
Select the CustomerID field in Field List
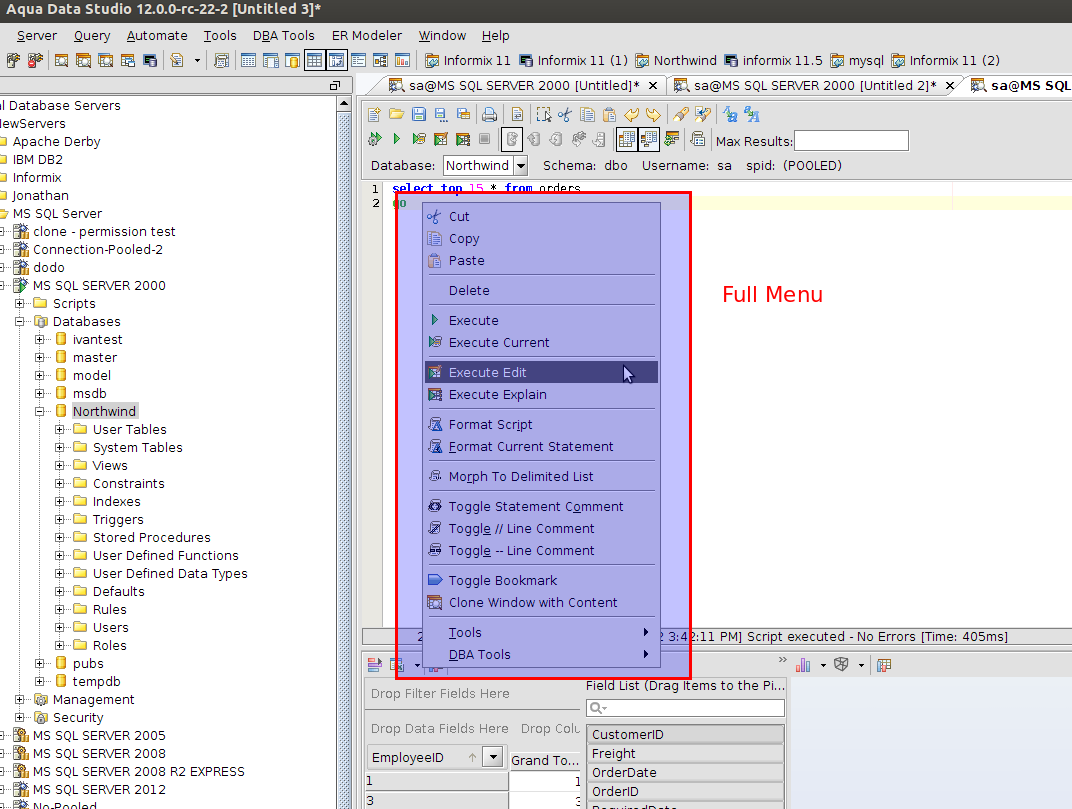click(685, 734)
